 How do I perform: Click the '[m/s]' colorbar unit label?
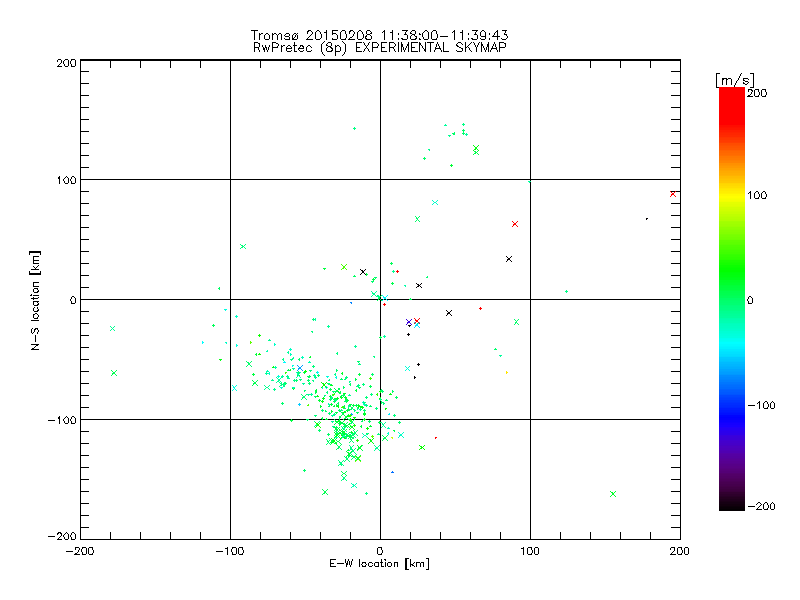(735, 80)
